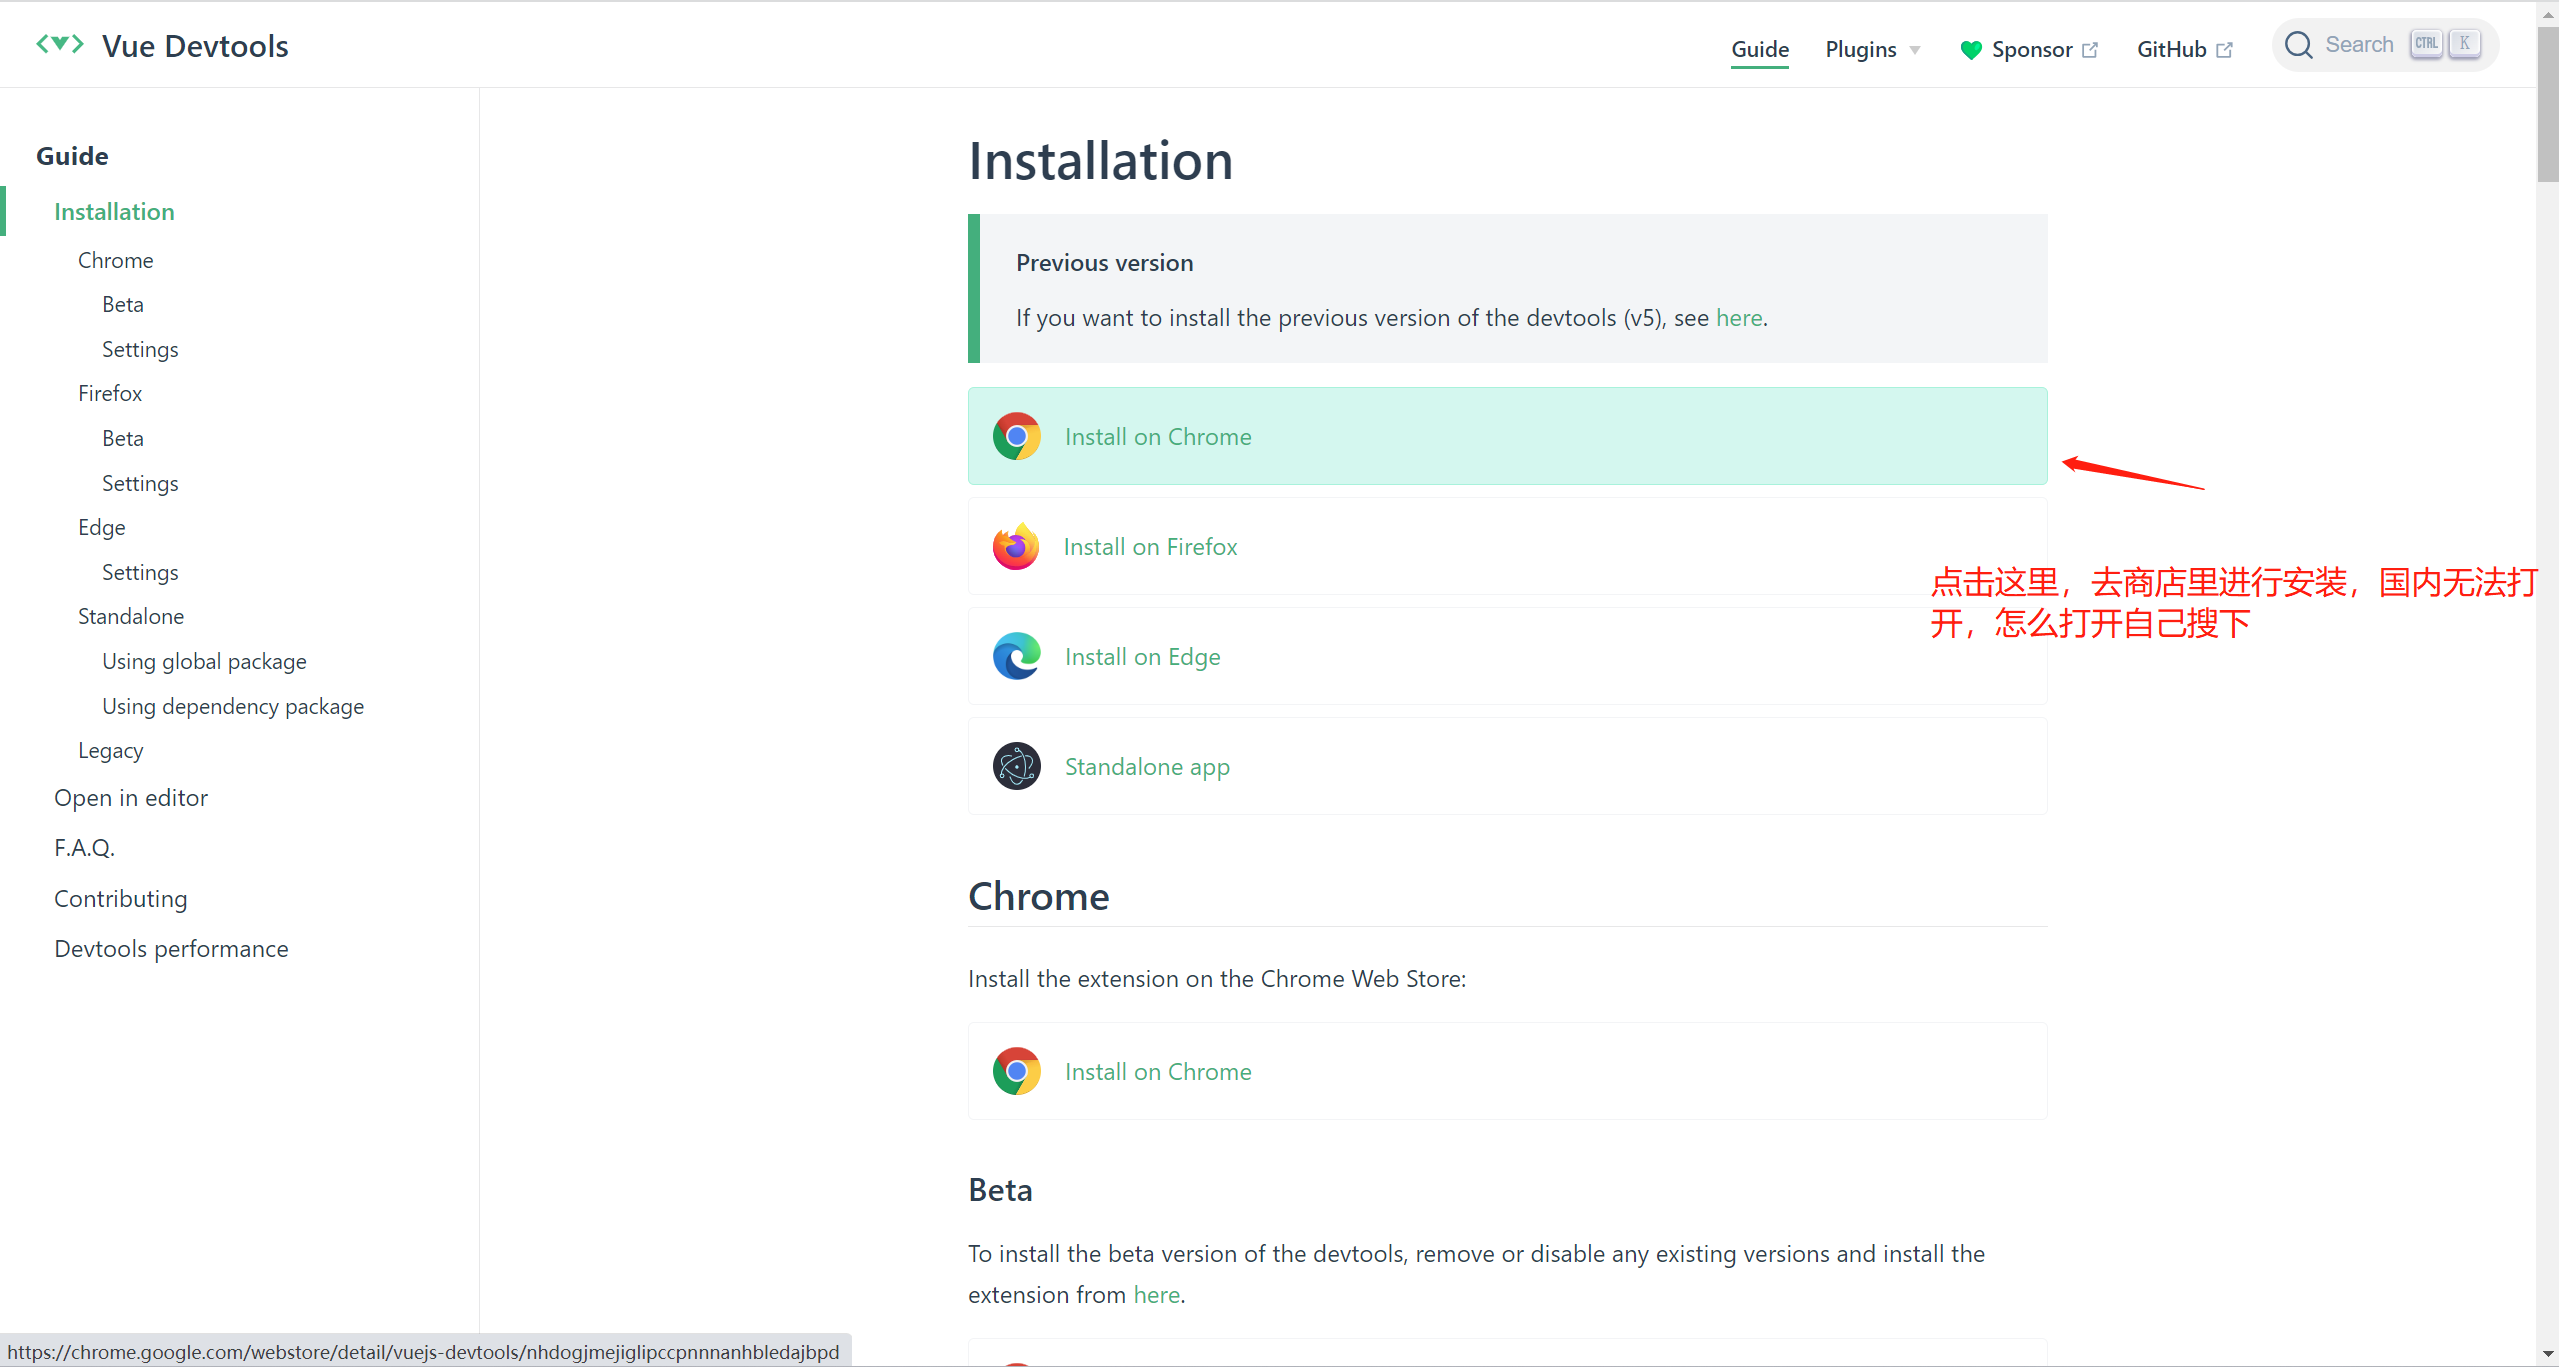Follow the 'here' link in the Beta paragraph
This screenshot has width=2559, height=1367.
(1156, 1295)
